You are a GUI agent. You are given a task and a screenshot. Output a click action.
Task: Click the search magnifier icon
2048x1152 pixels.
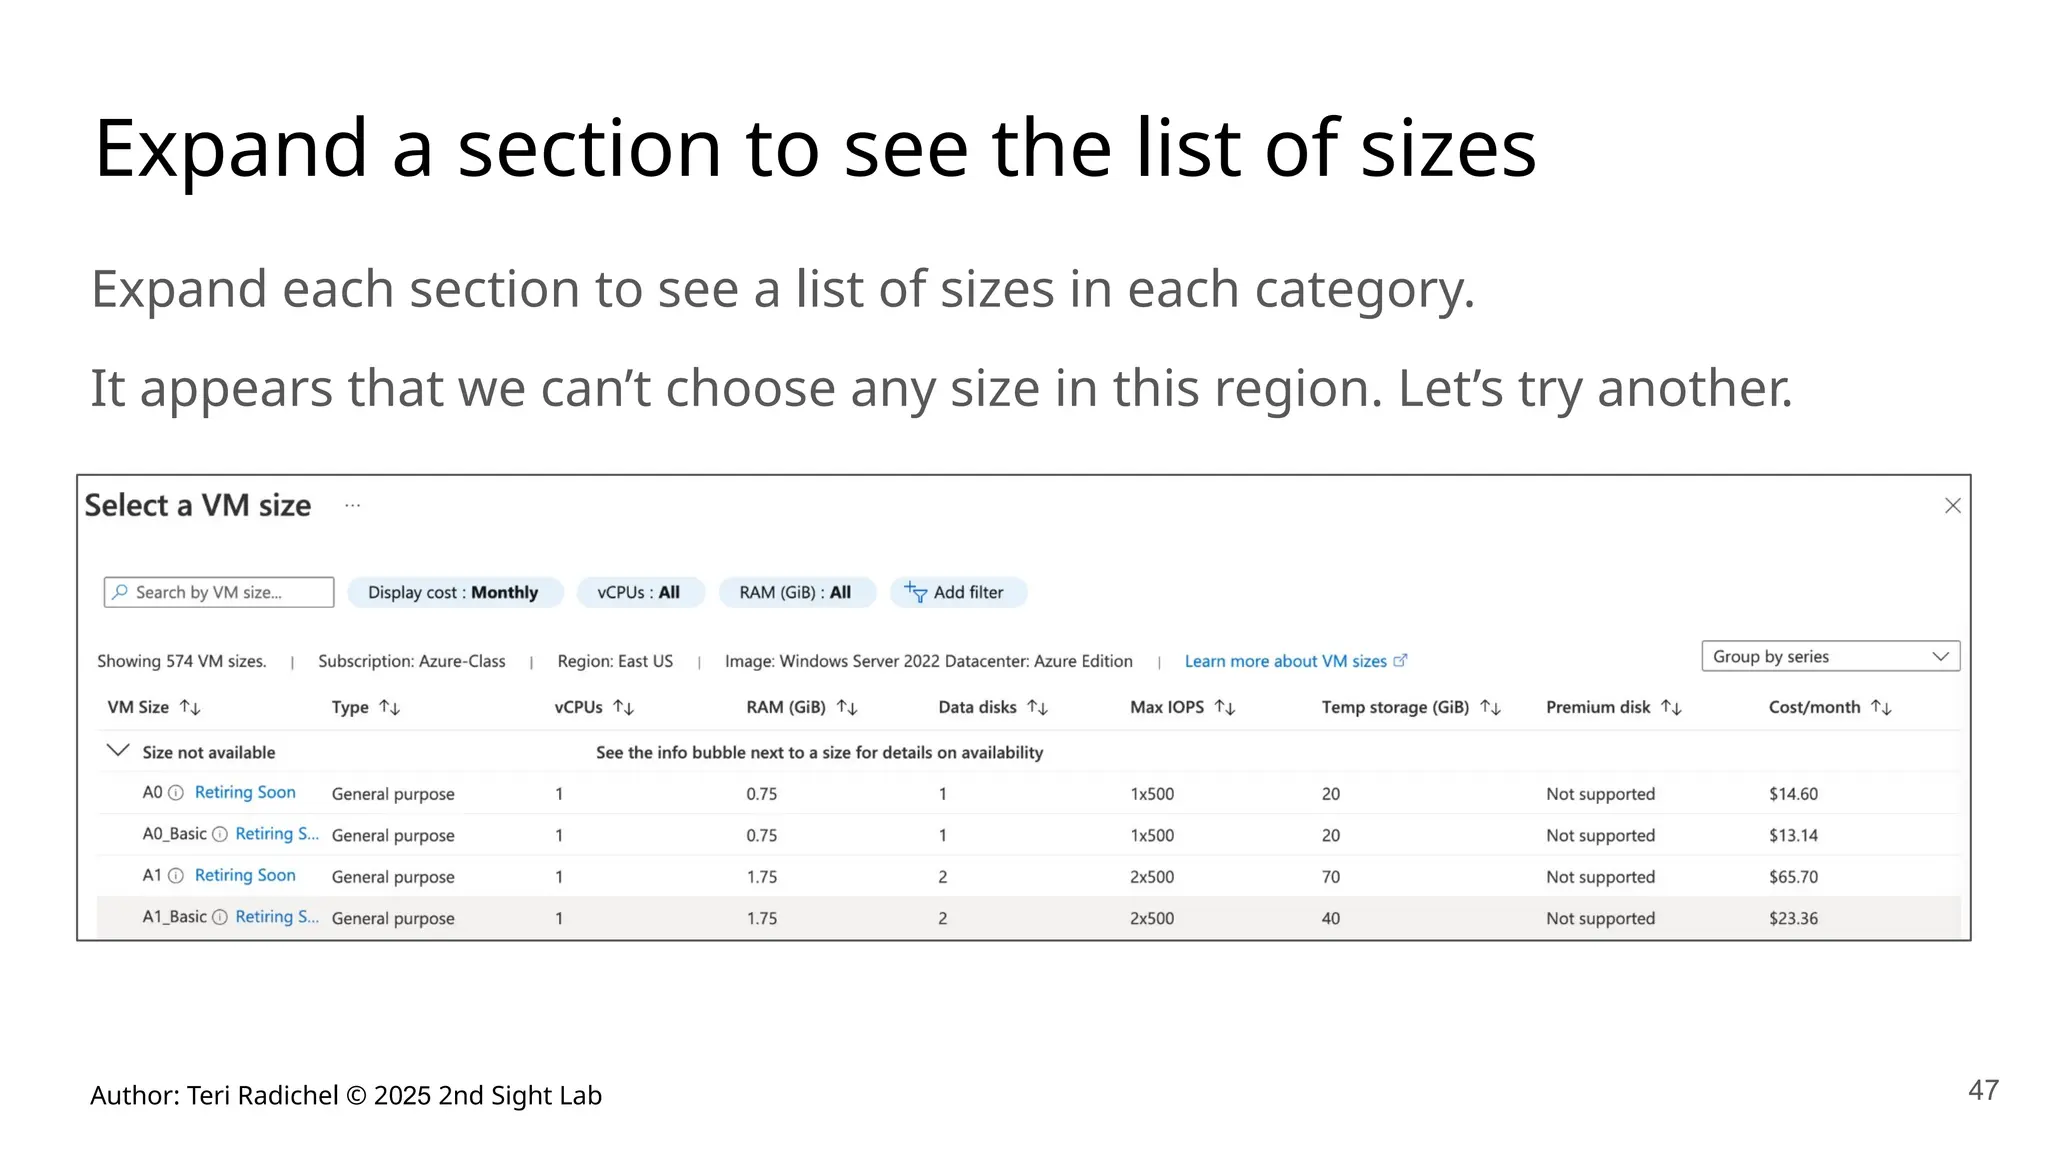pyautogui.click(x=120, y=592)
